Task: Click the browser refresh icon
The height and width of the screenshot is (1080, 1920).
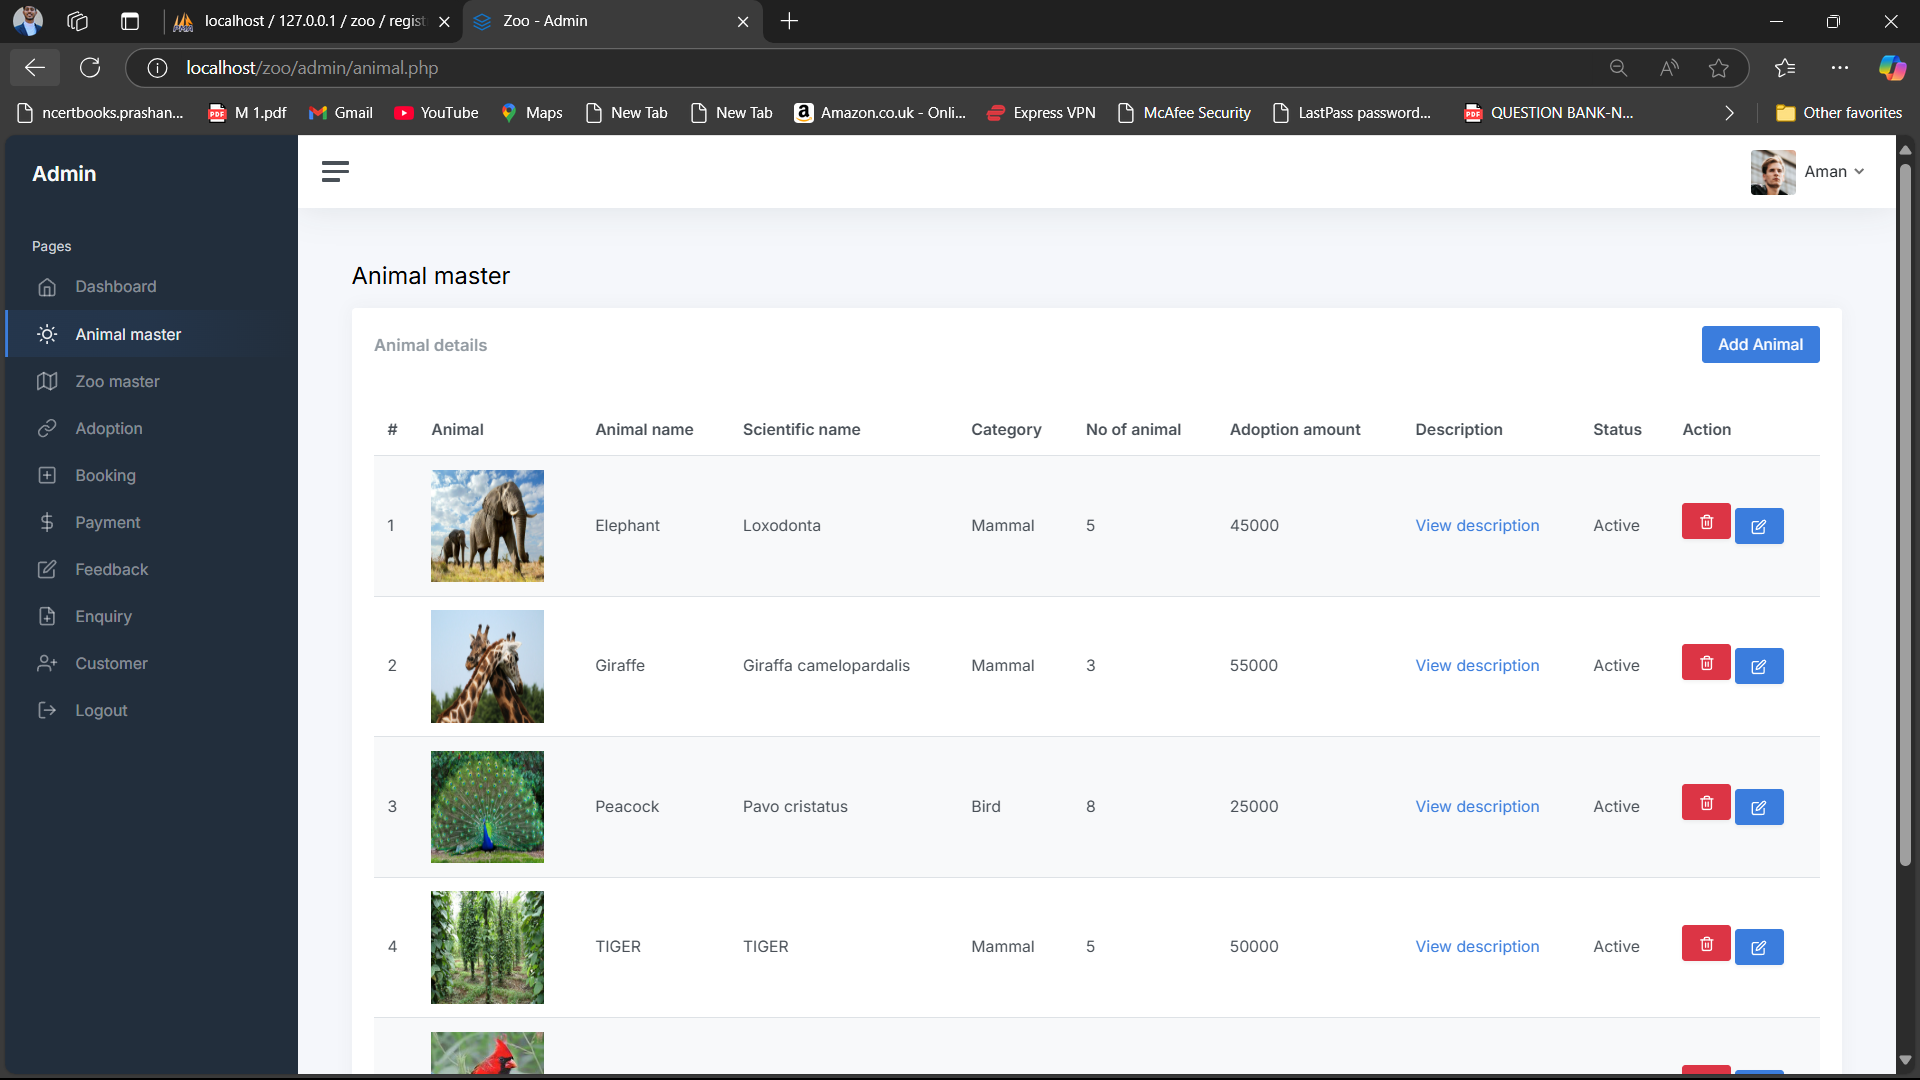Action: coord(90,68)
